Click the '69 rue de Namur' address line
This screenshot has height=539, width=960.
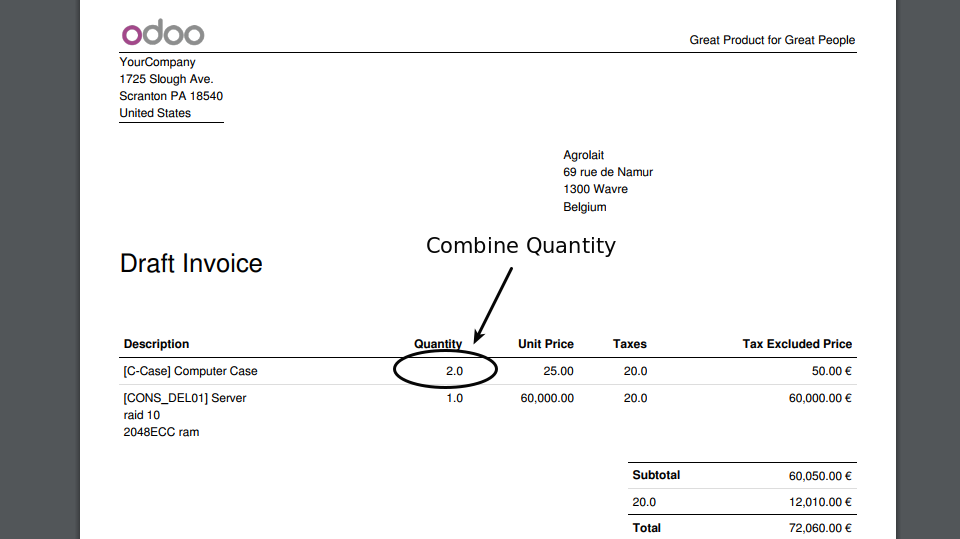click(608, 172)
